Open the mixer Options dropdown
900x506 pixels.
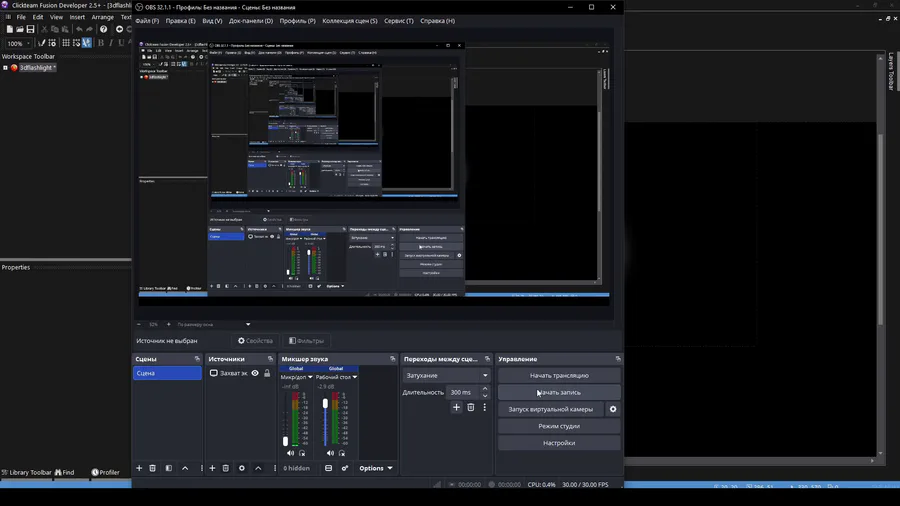[376, 468]
